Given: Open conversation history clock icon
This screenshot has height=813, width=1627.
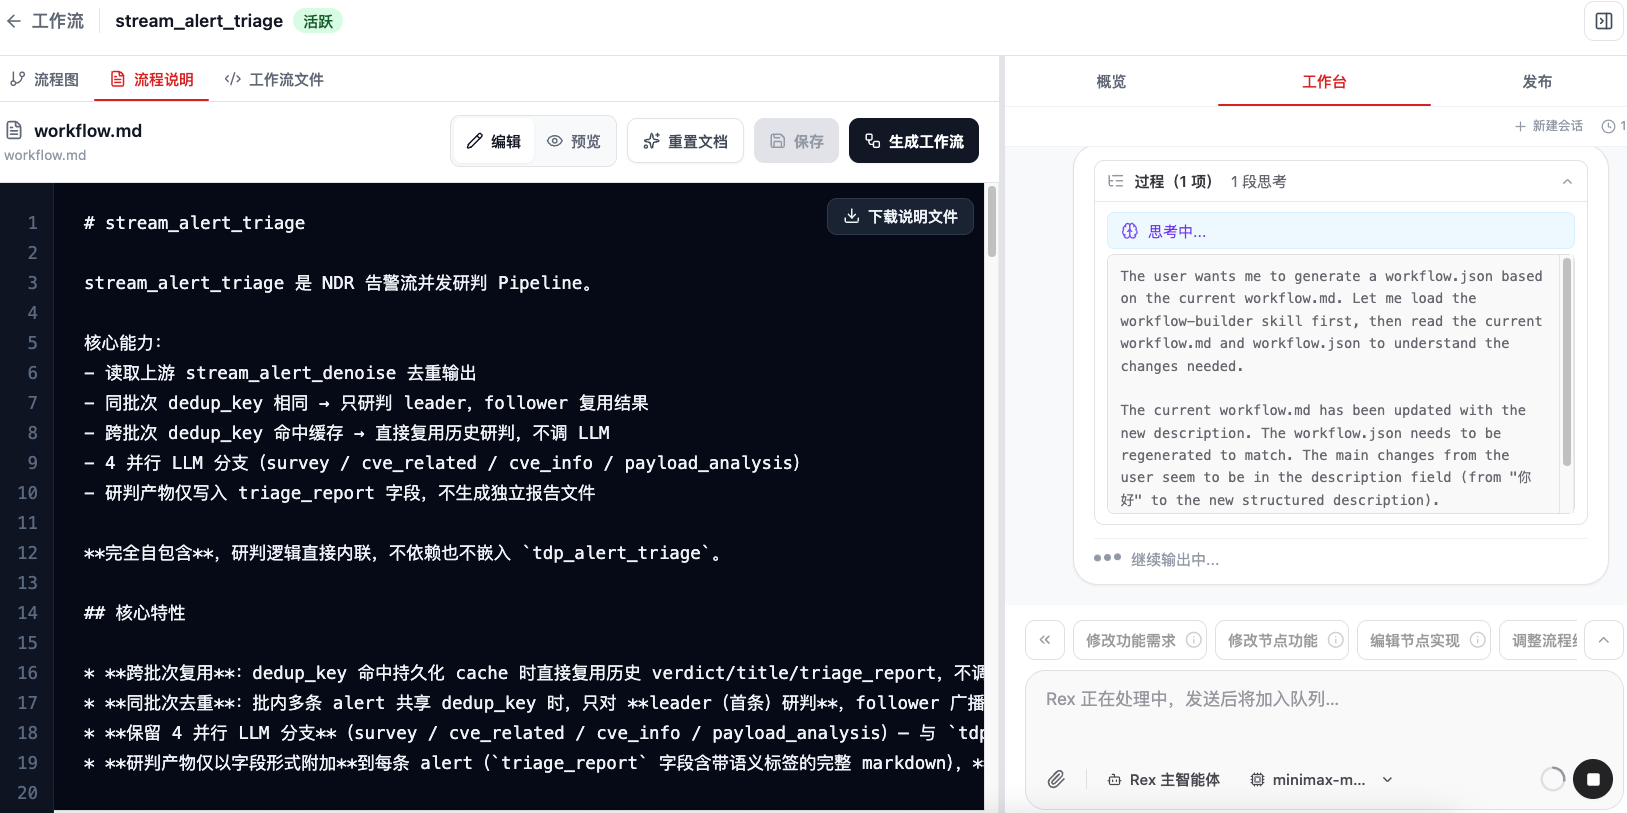Looking at the screenshot, I should [1609, 126].
